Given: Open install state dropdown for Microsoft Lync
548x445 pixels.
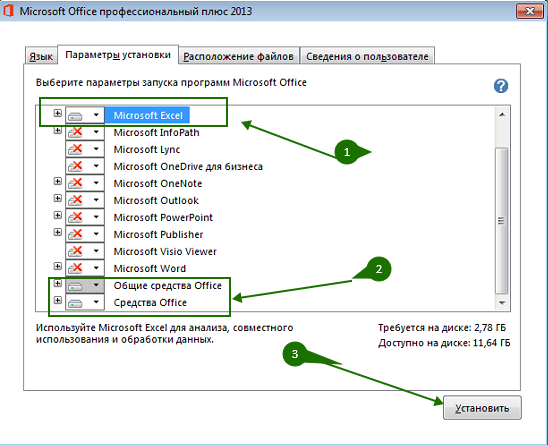Looking at the screenshot, I should pos(85,149).
